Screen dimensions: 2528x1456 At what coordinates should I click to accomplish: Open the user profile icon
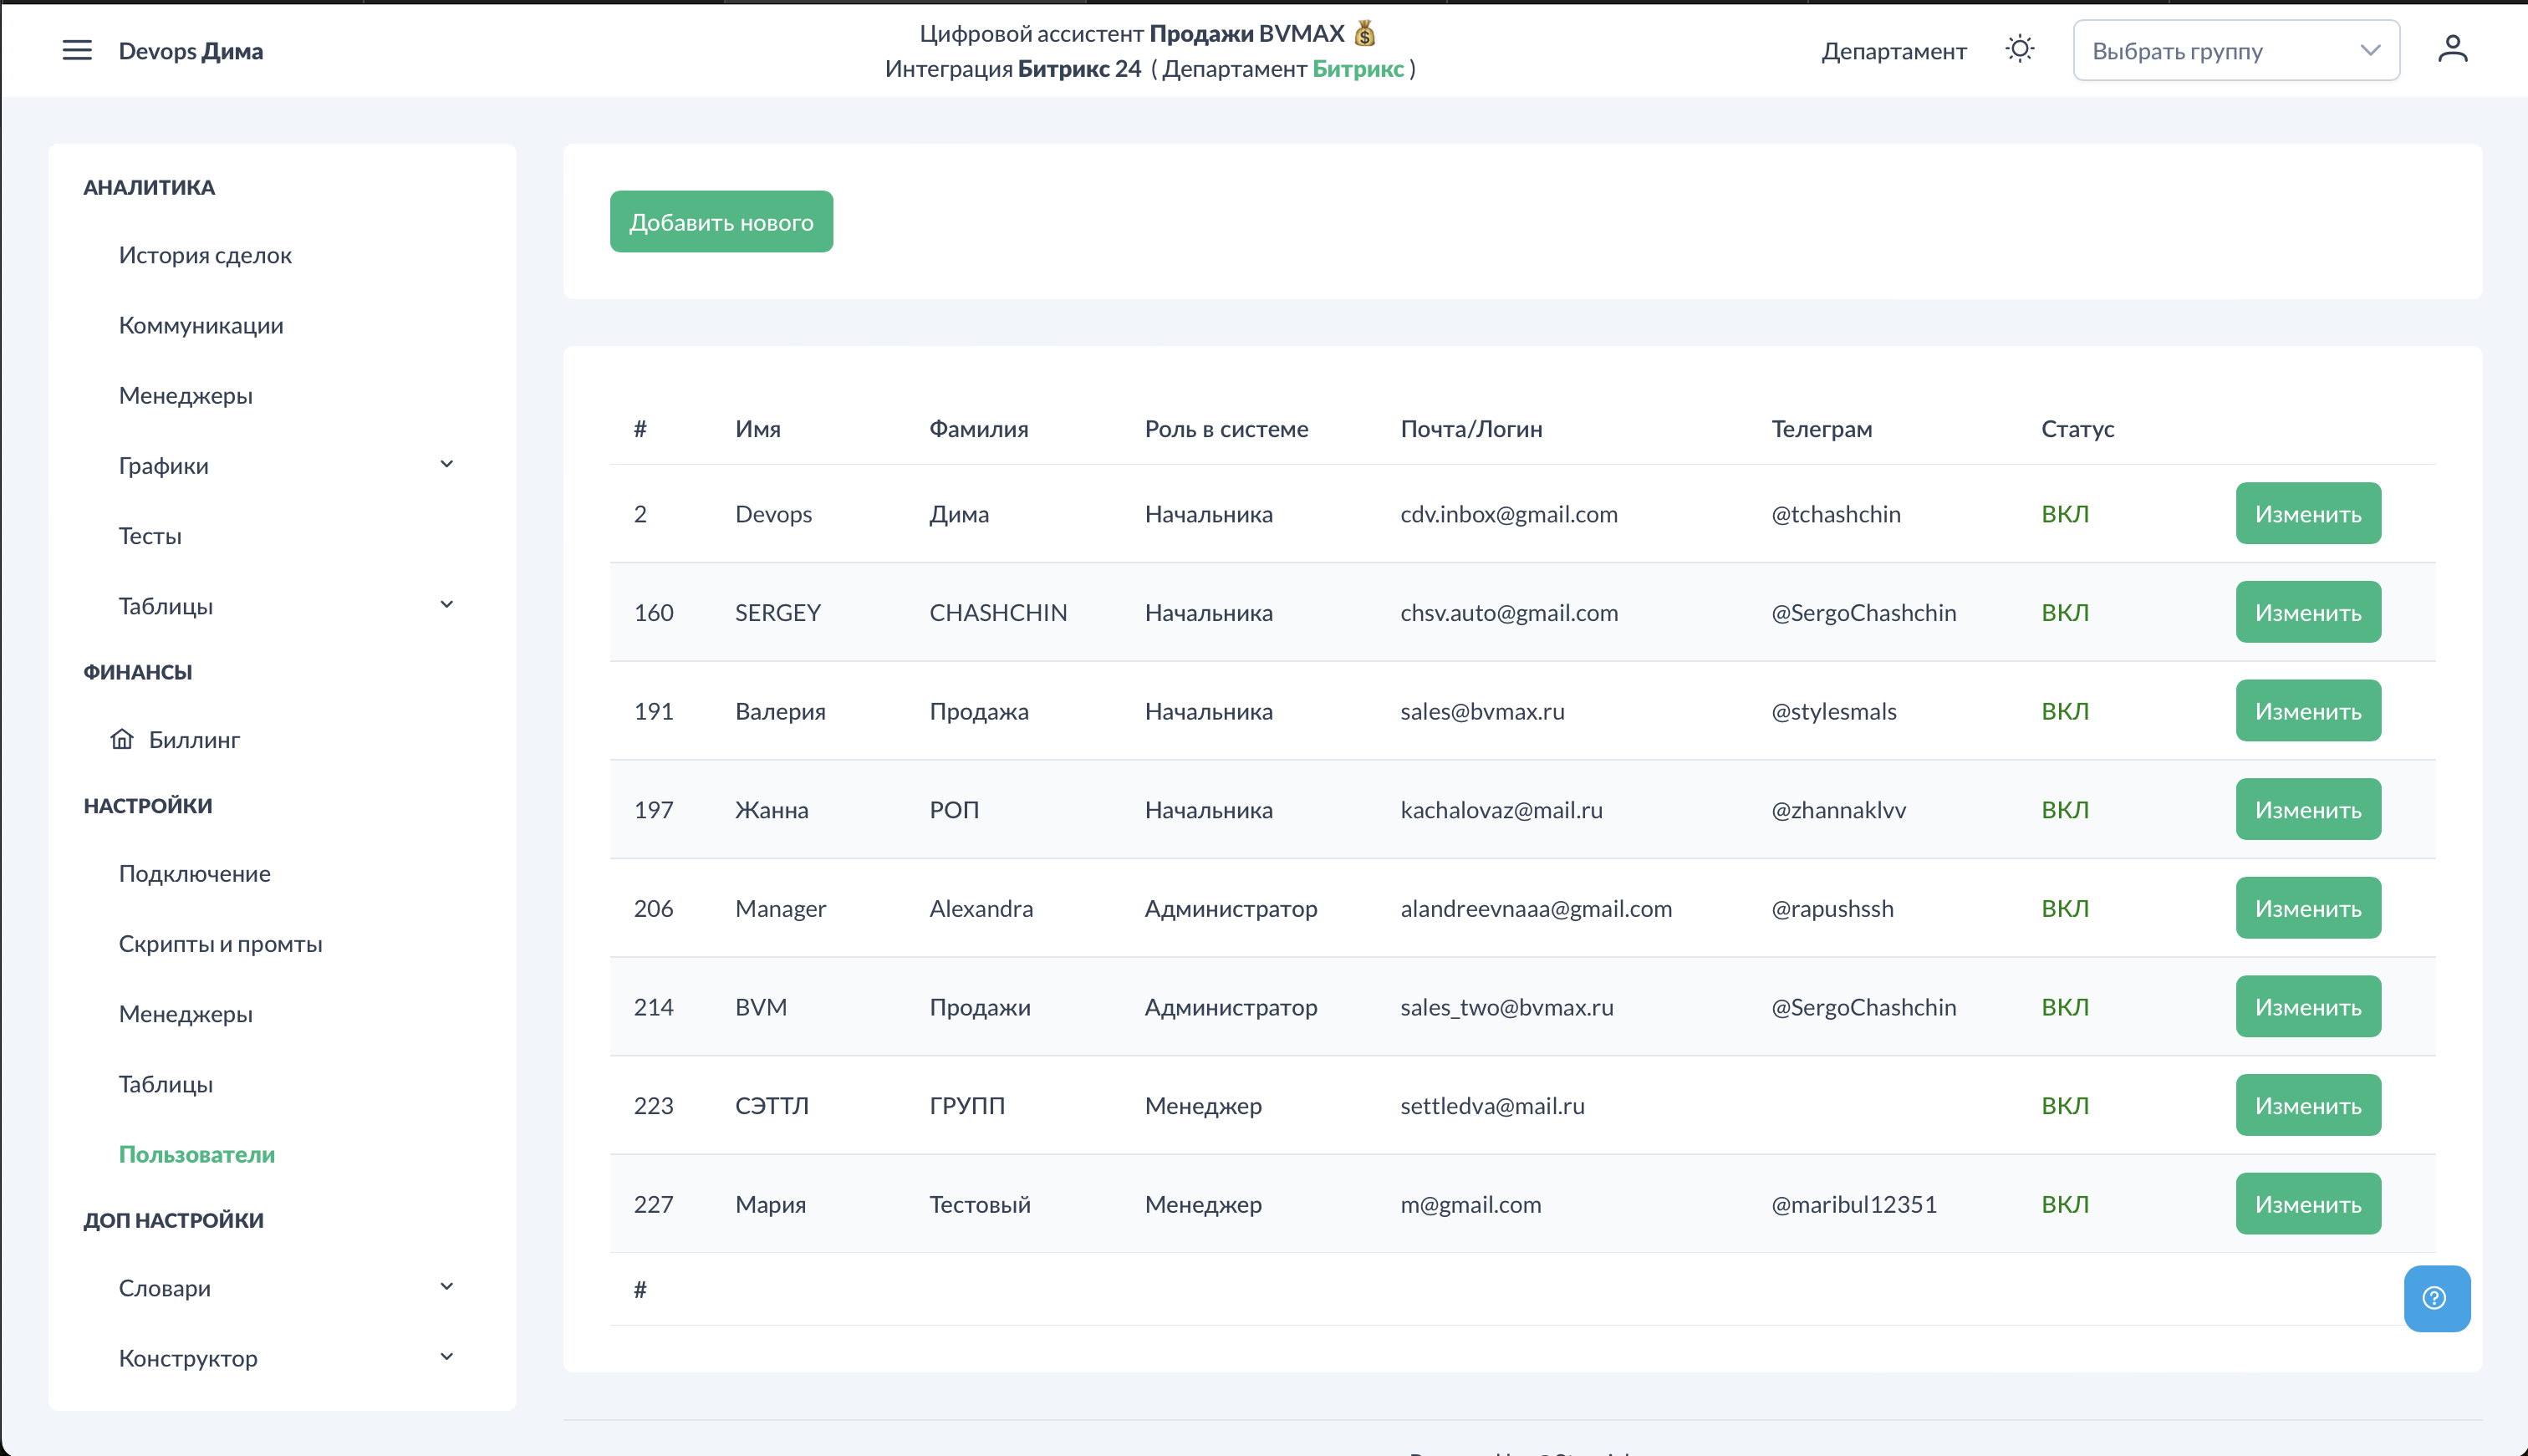tap(2452, 49)
